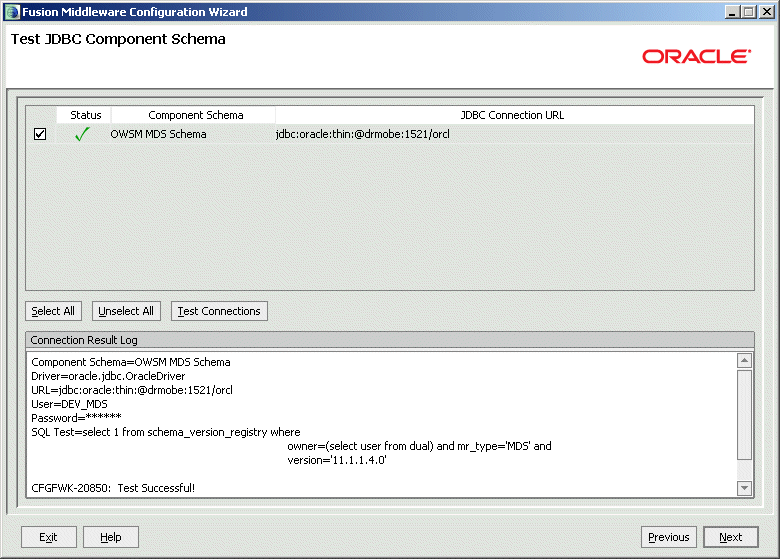Run Test Connections
780x559 pixels.
(219, 311)
